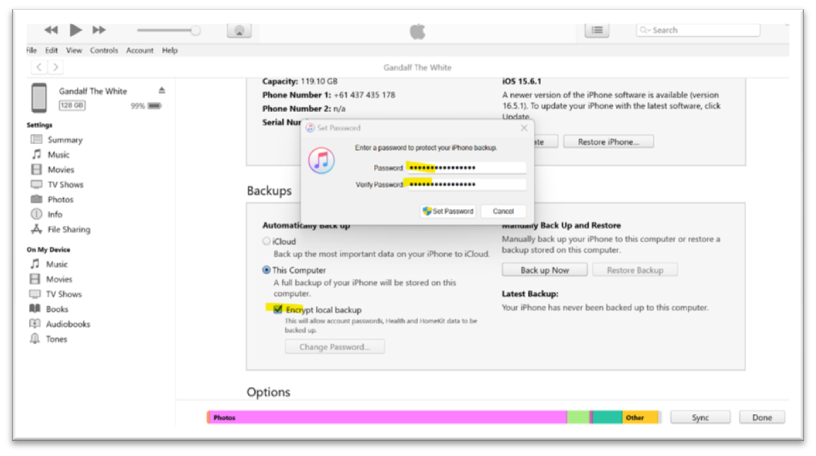Go forward with the right chevron
The image size is (816, 456).
(56, 67)
